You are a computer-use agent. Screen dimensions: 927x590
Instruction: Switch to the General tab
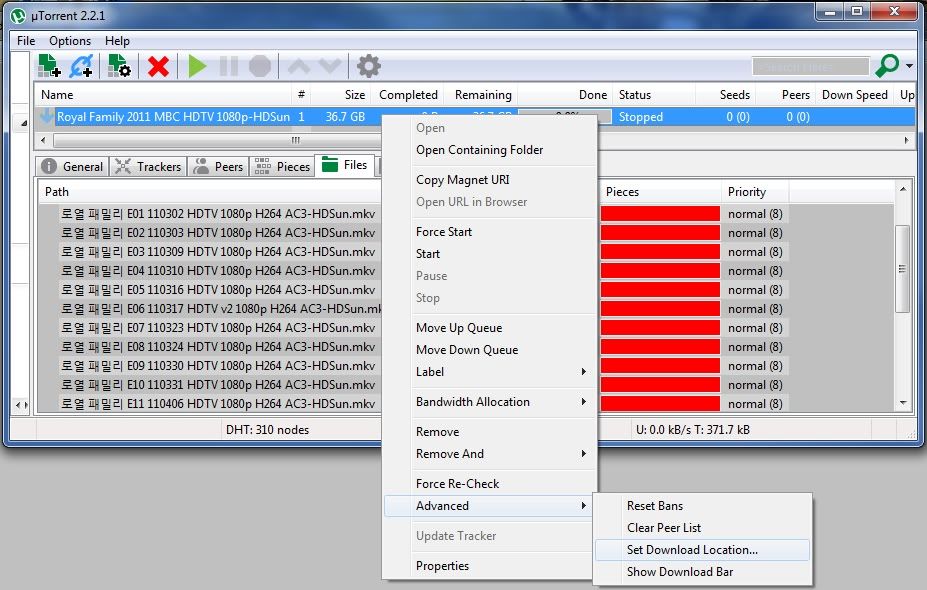coord(73,166)
